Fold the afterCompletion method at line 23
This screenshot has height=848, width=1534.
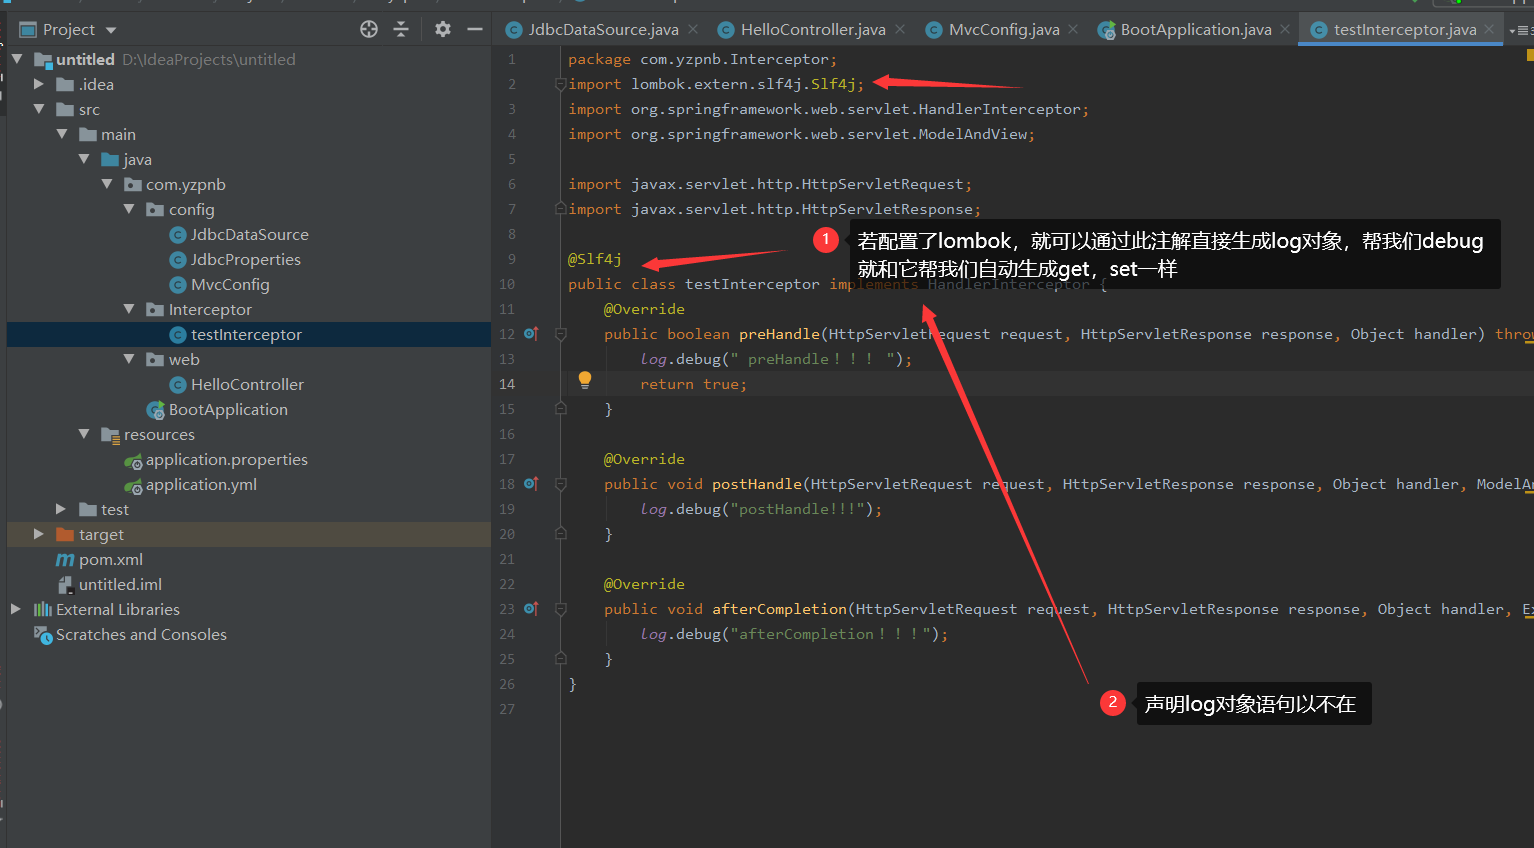pyautogui.click(x=561, y=609)
